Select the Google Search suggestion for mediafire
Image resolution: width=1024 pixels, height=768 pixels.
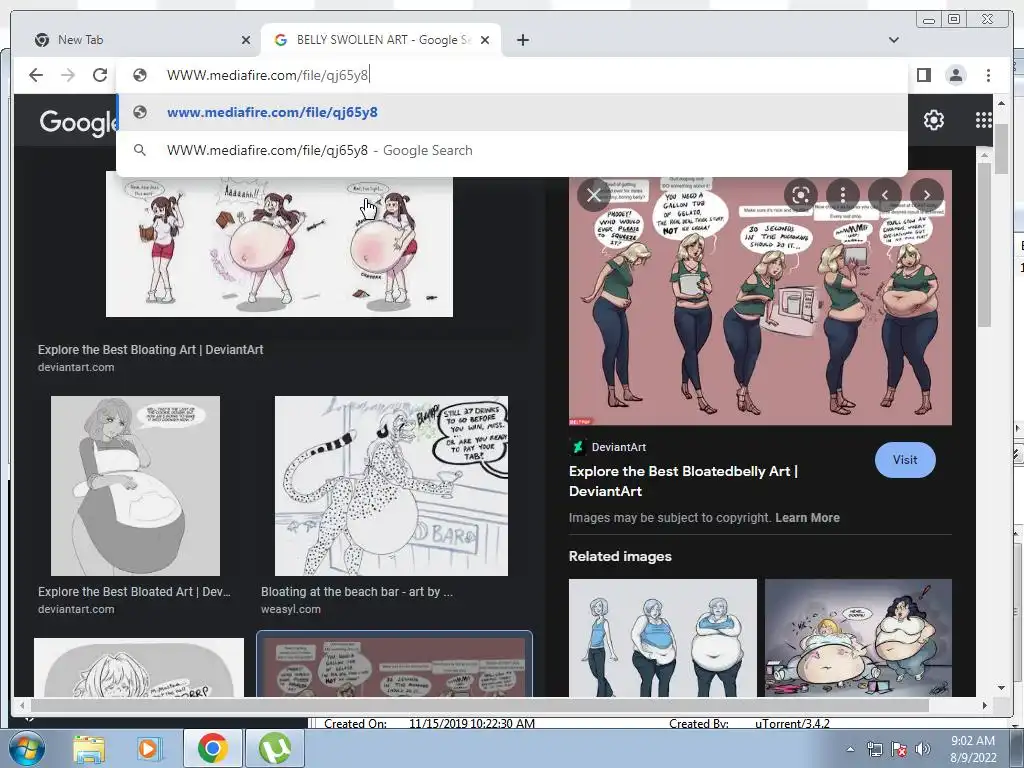[x=512, y=150]
